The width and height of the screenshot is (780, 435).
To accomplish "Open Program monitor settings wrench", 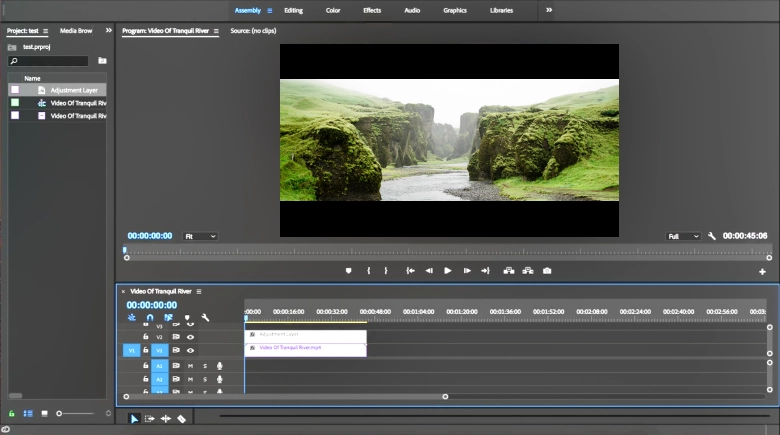I will pyautogui.click(x=712, y=236).
